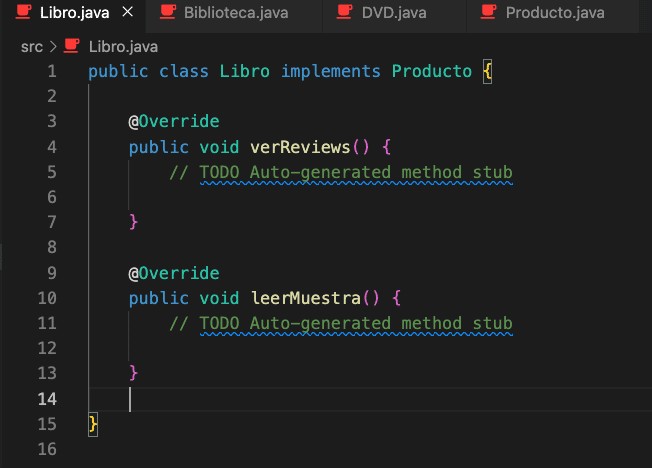Close the Libro.java tab
This screenshot has width=652, height=468.
click(128, 12)
